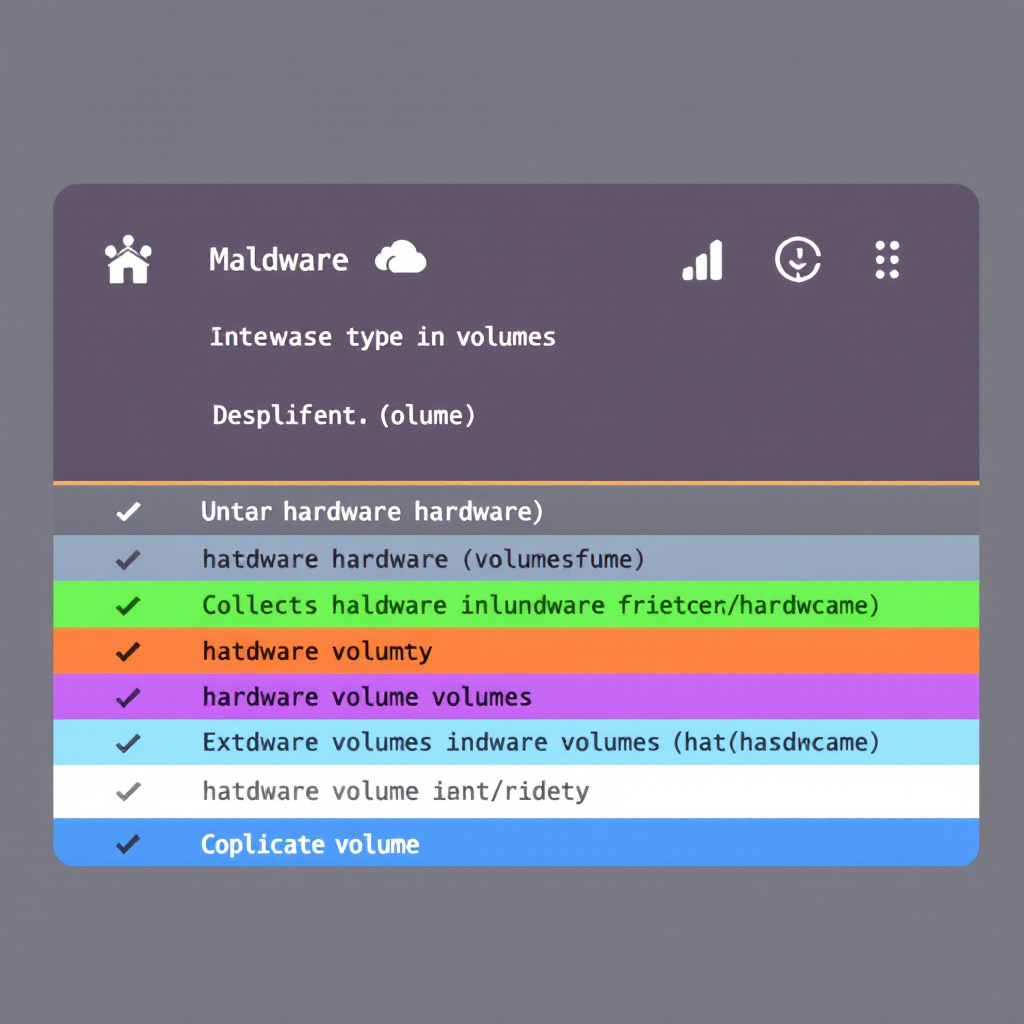Screen dimensions: 1024x1024
Task: Toggle checkmark for Untar hardware hardware
Action: point(128,511)
